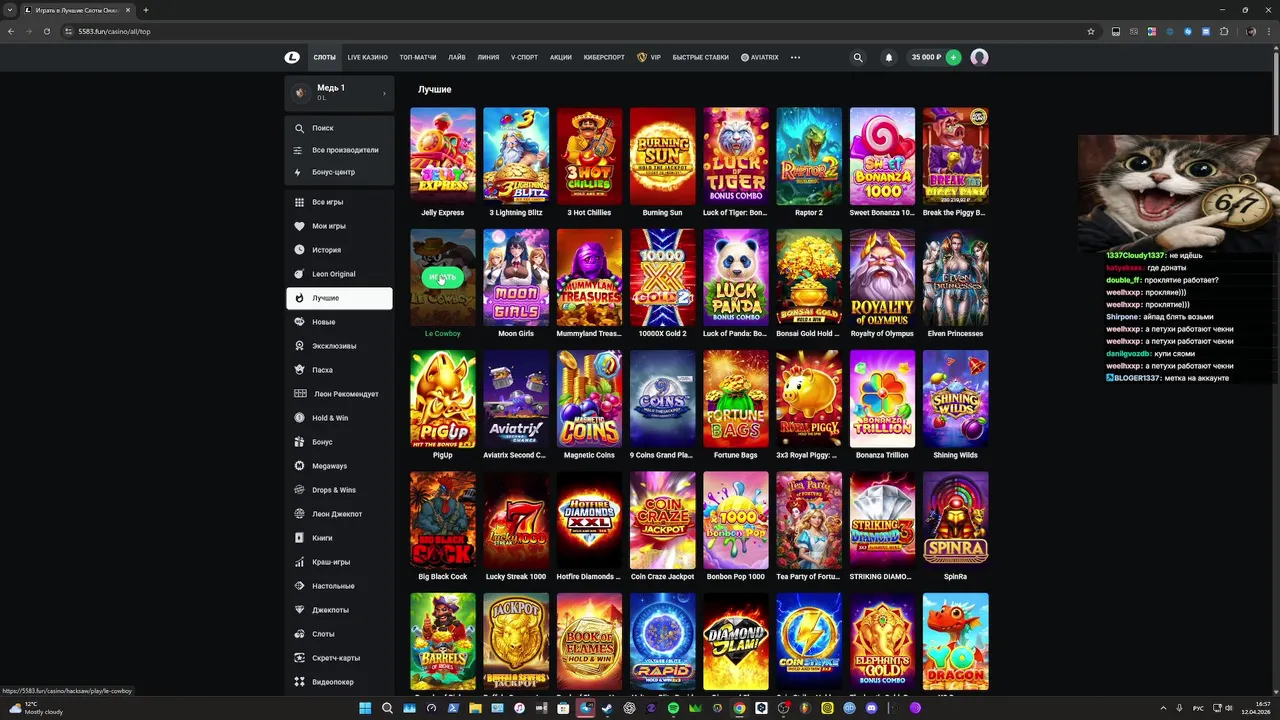Open Скретч-карты category in sidebar

click(339, 658)
